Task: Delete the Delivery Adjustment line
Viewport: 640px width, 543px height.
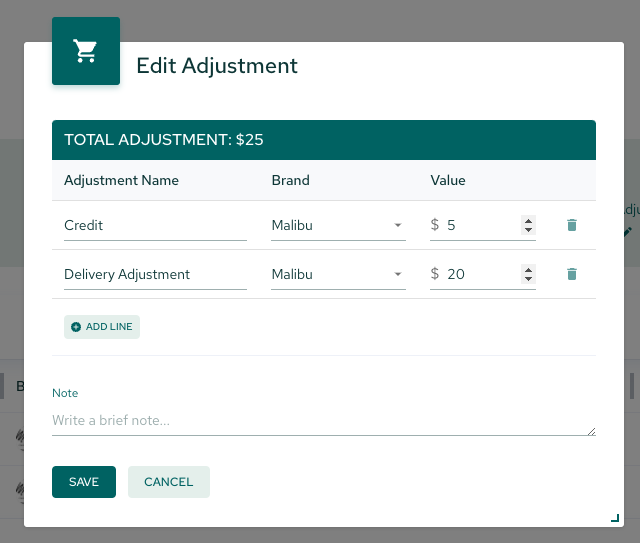Action: (572, 274)
